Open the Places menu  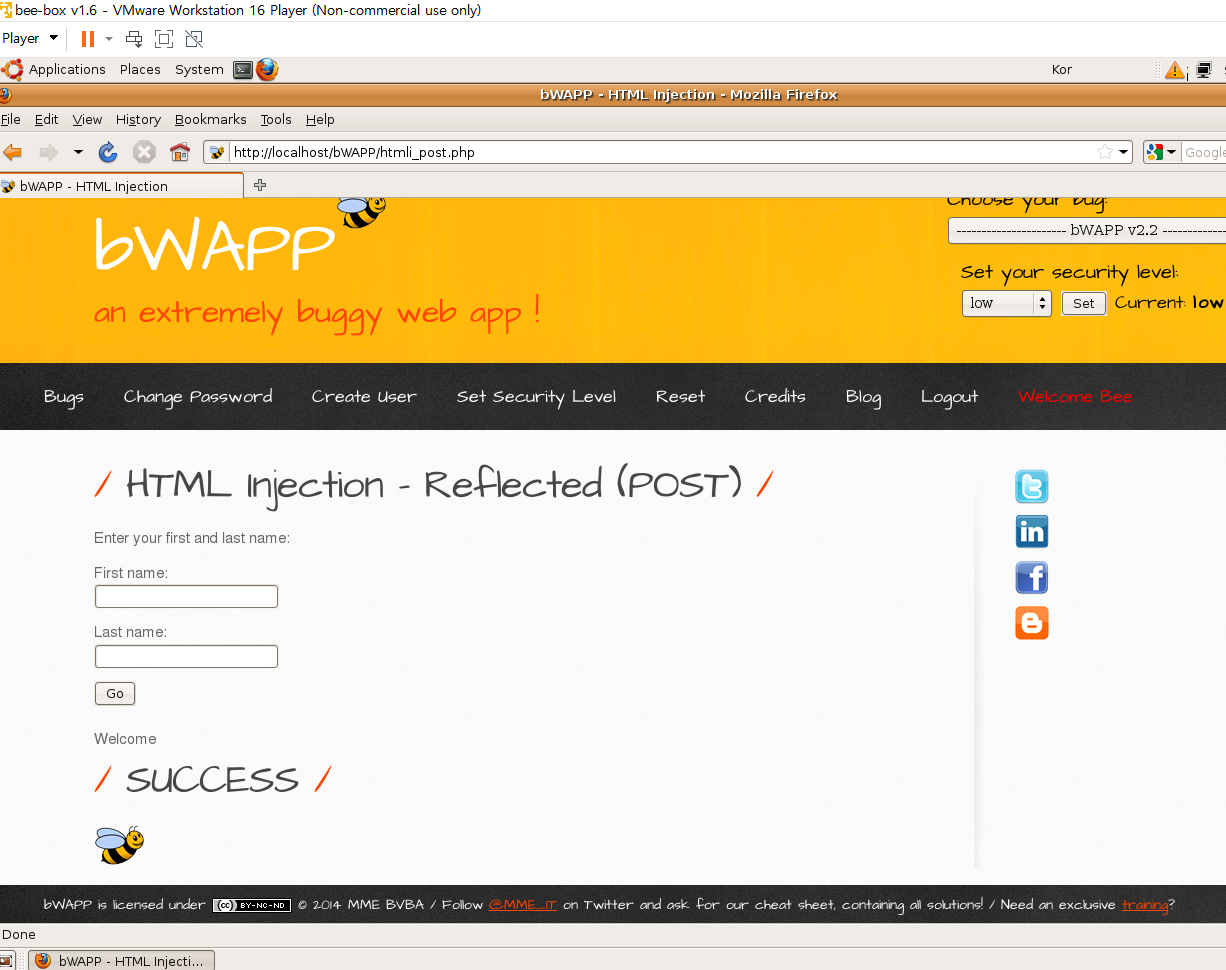click(140, 69)
